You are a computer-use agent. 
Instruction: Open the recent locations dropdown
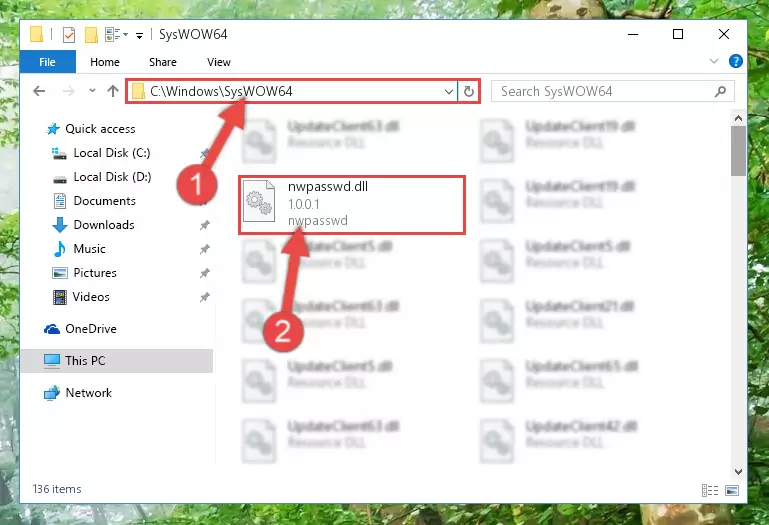click(x=92, y=91)
